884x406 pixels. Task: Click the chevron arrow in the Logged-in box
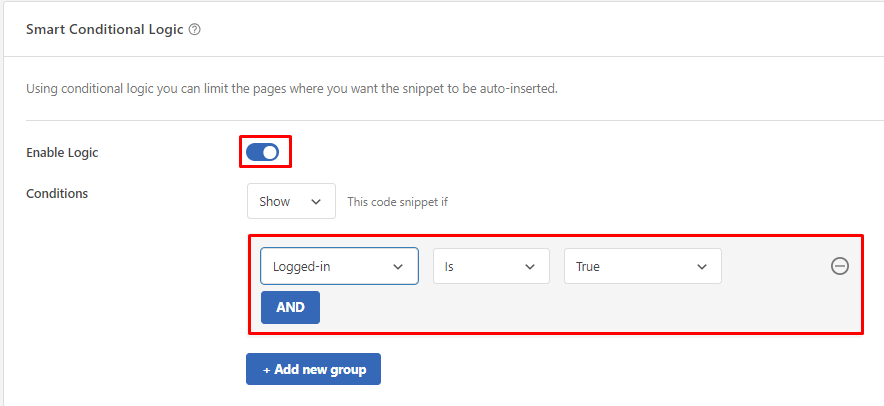[x=398, y=267]
